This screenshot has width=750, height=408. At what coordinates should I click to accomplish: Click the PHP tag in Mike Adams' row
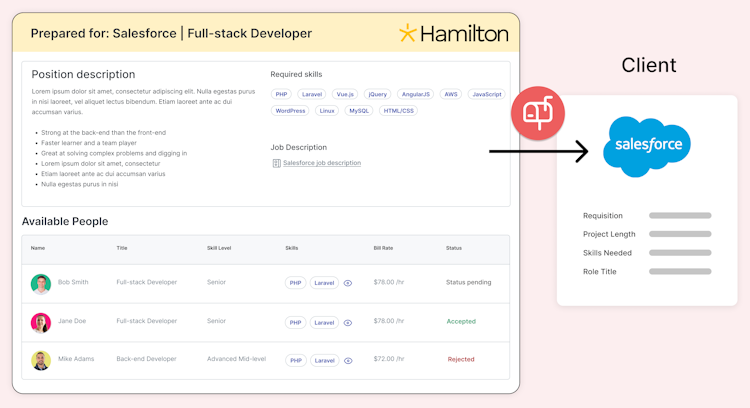[296, 361]
